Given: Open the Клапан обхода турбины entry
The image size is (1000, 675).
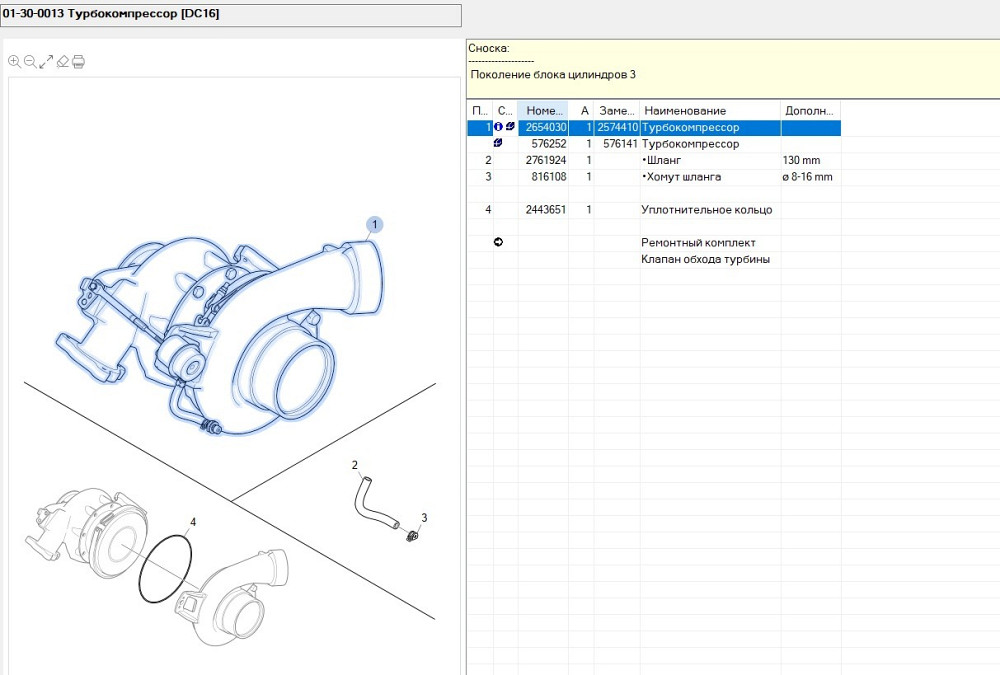Looking at the screenshot, I should click(706, 259).
